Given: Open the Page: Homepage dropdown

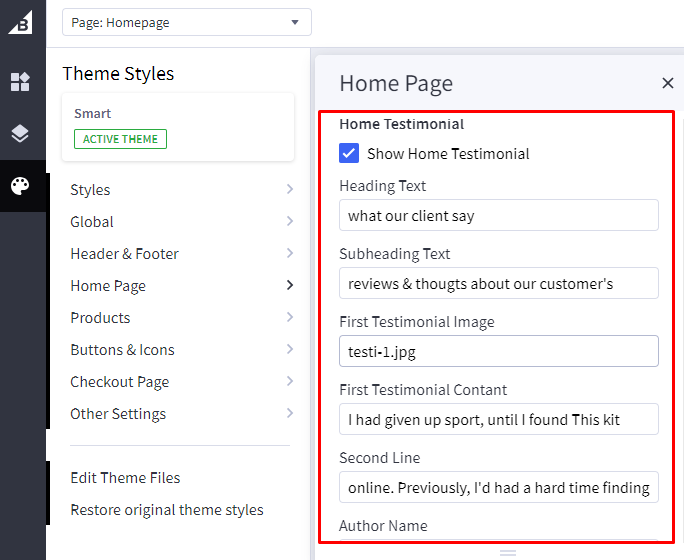Looking at the screenshot, I should 186,22.
